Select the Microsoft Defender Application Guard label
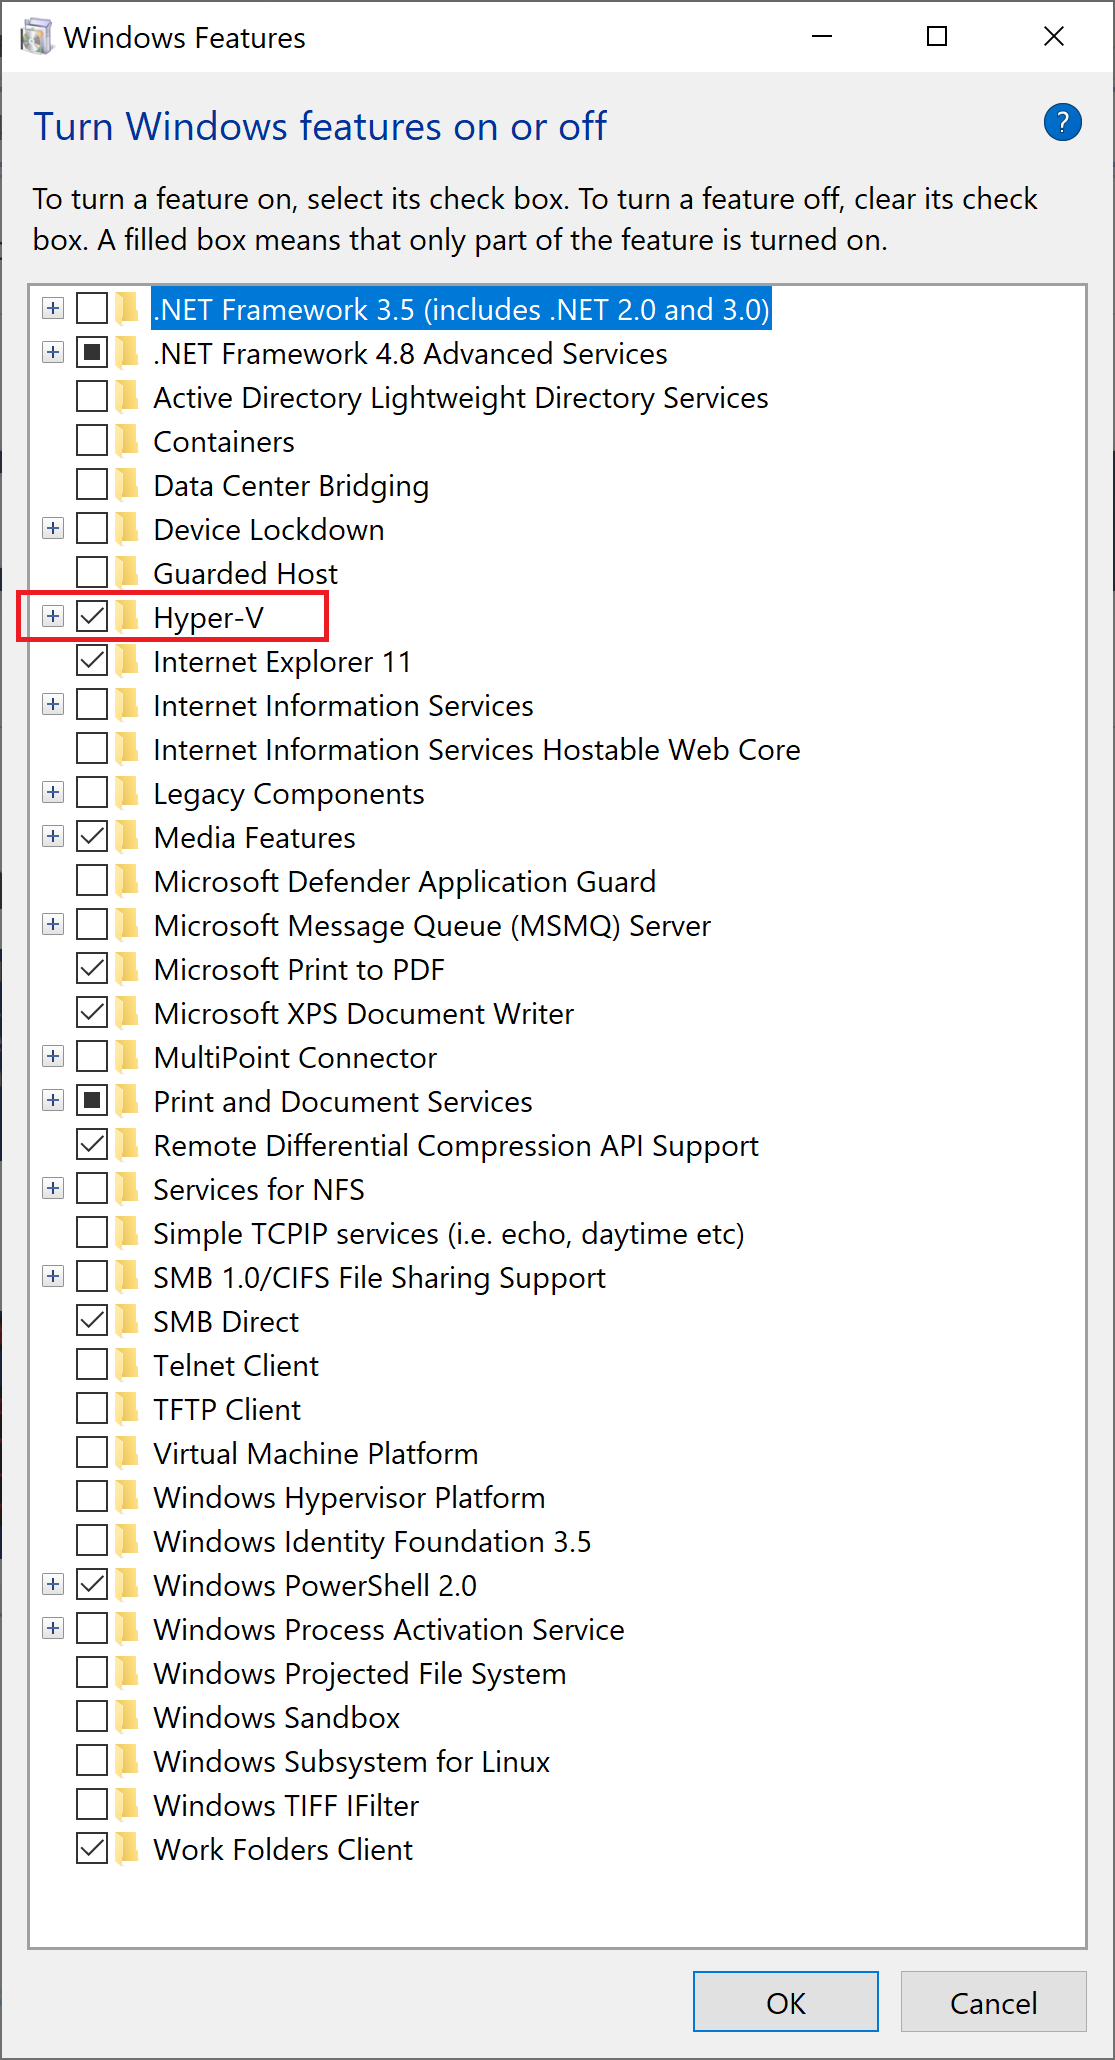Image resolution: width=1115 pixels, height=2060 pixels. click(405, 881)
